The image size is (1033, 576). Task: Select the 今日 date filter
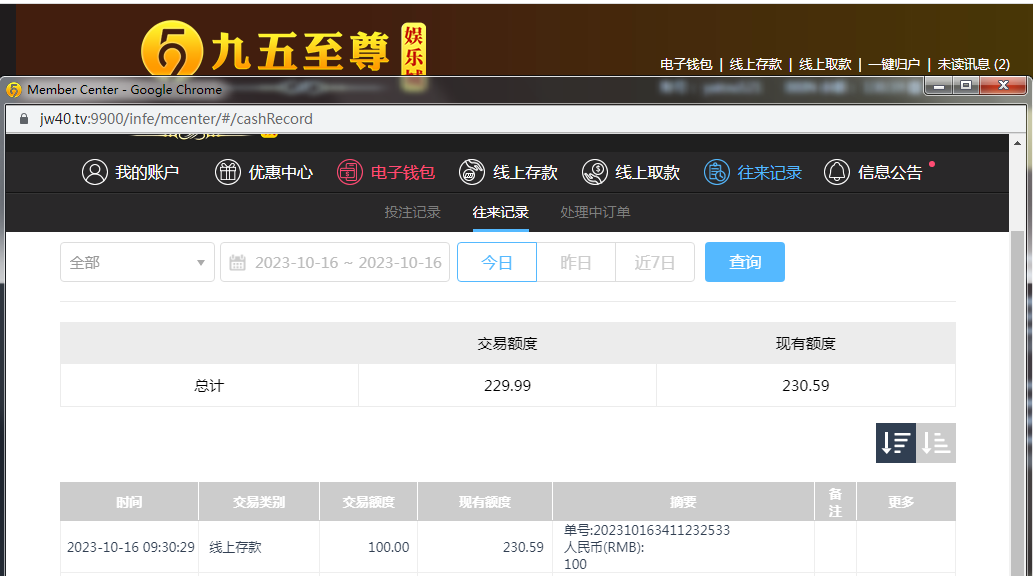[497, 262]
